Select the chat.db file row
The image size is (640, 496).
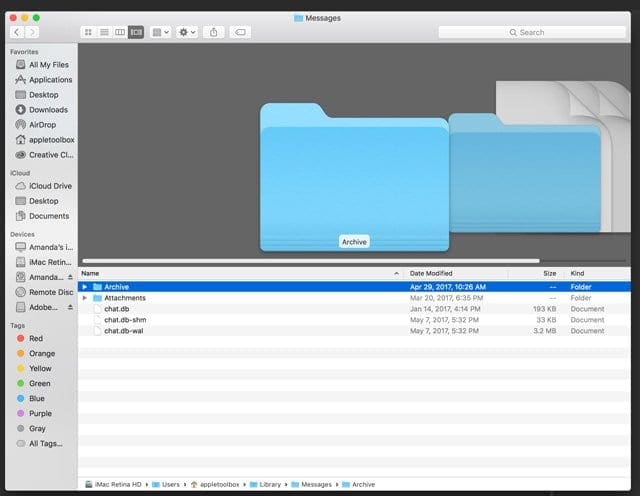coord(117,309)
